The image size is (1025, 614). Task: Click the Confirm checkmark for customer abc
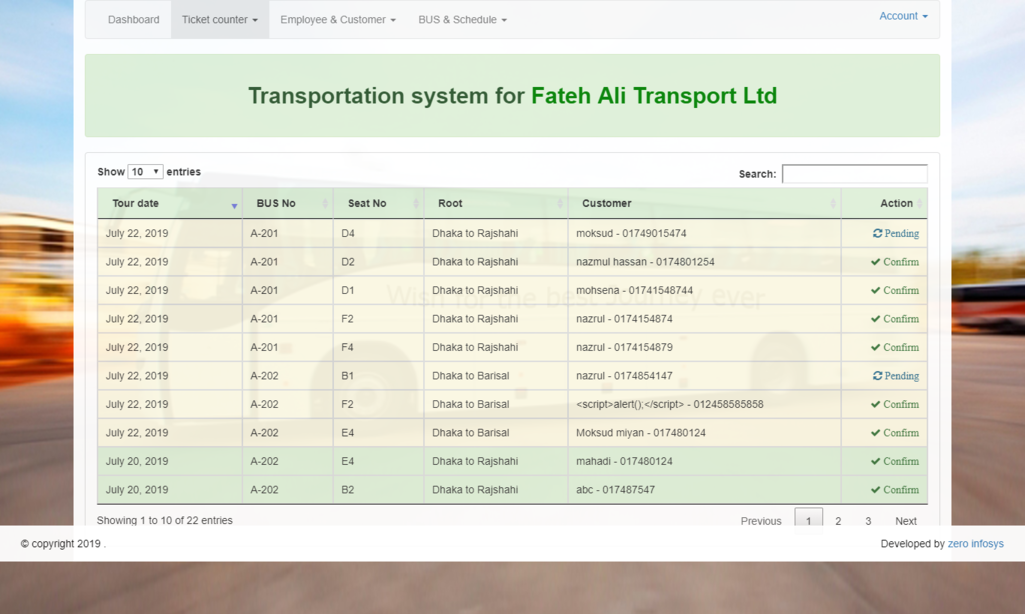[876, 490]
